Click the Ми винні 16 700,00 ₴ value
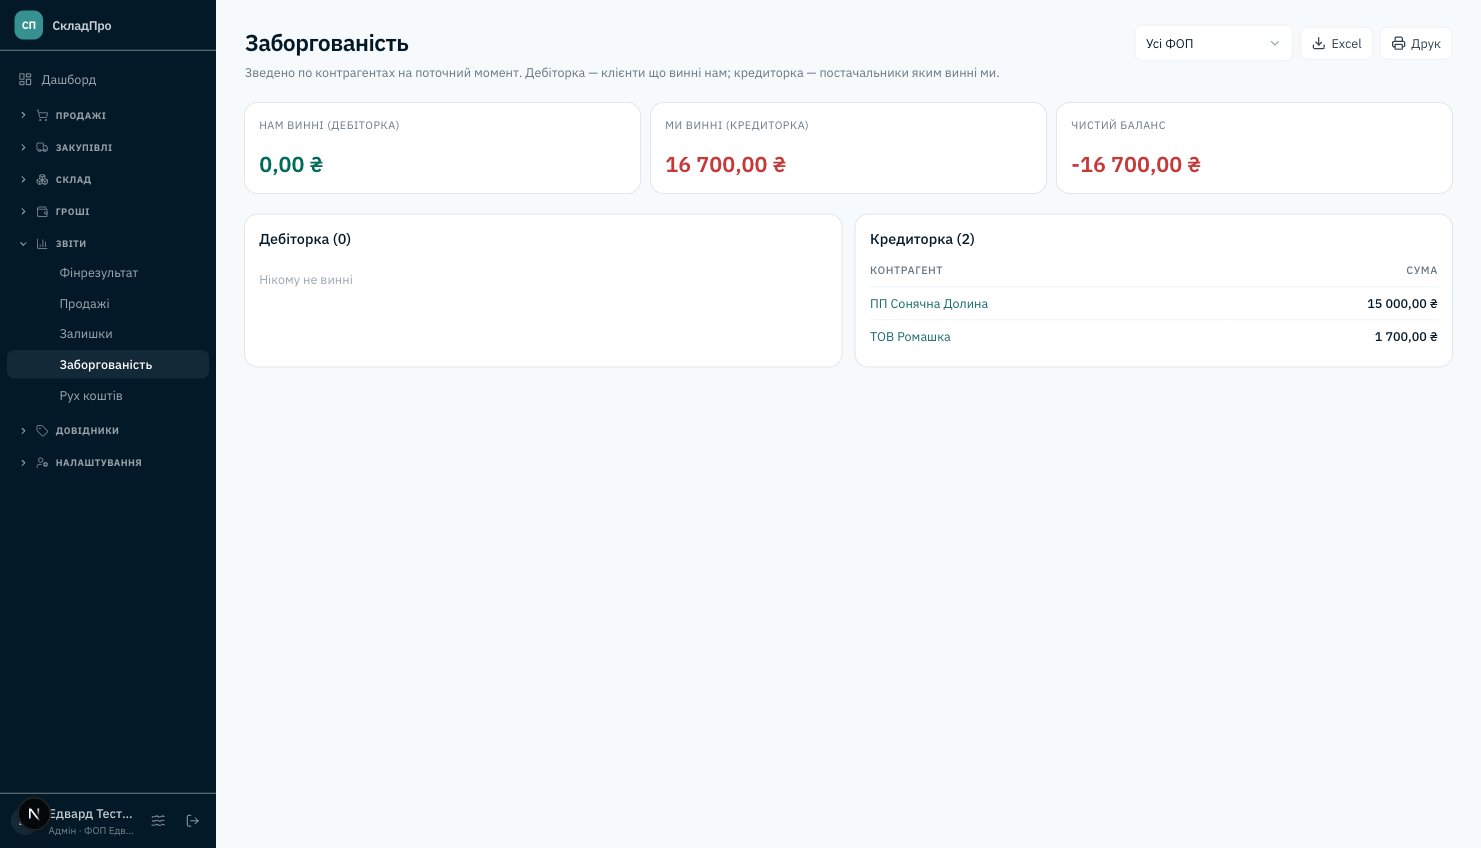This screenshot has height=848, width=1481. [726, 164]
